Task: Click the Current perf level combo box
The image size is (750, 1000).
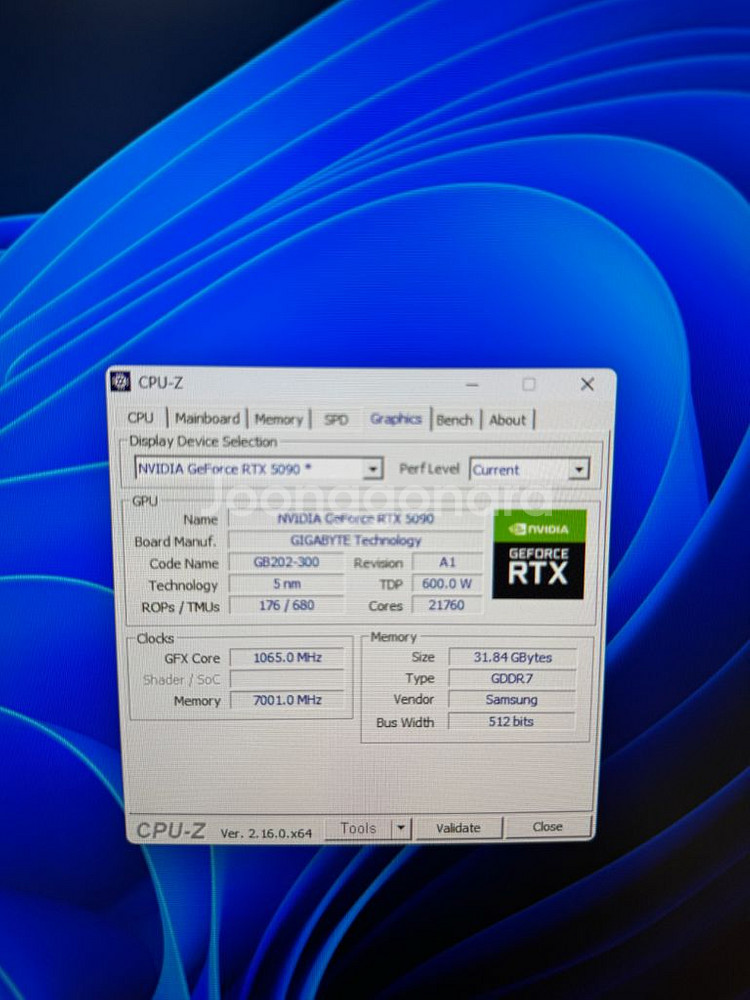Action: point(529,470)
